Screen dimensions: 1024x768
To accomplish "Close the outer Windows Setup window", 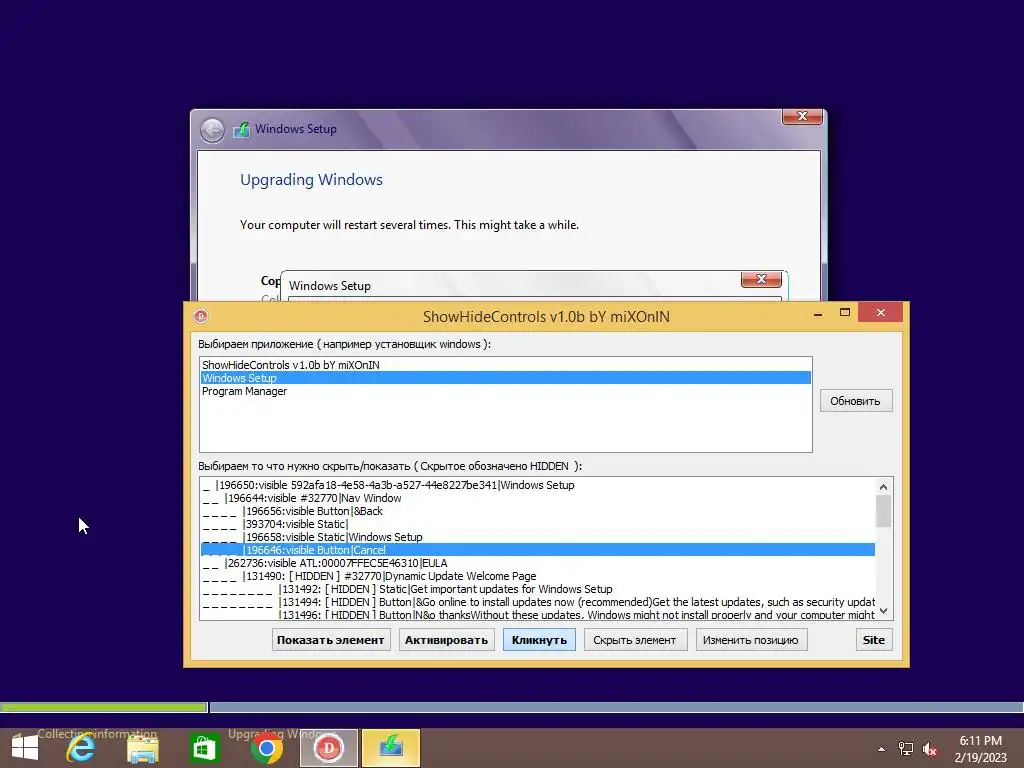I will 803,116.
